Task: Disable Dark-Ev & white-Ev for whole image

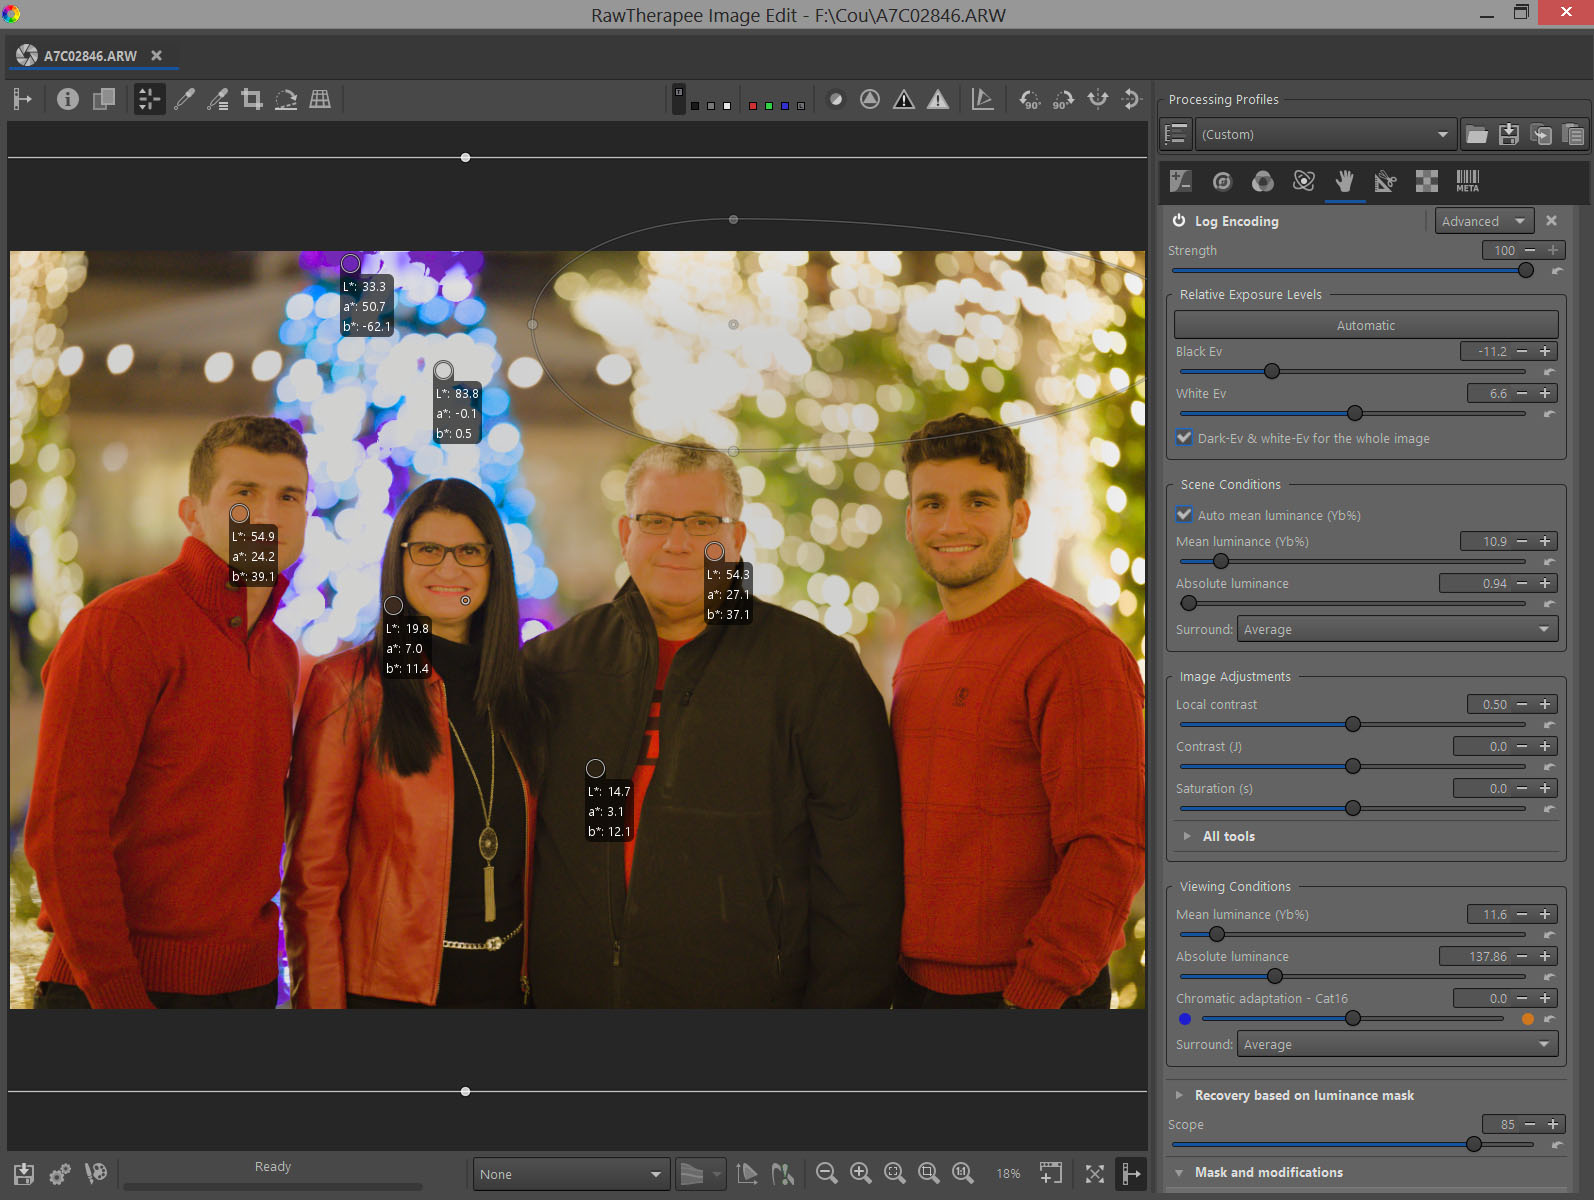Action: coord(1185,438)
